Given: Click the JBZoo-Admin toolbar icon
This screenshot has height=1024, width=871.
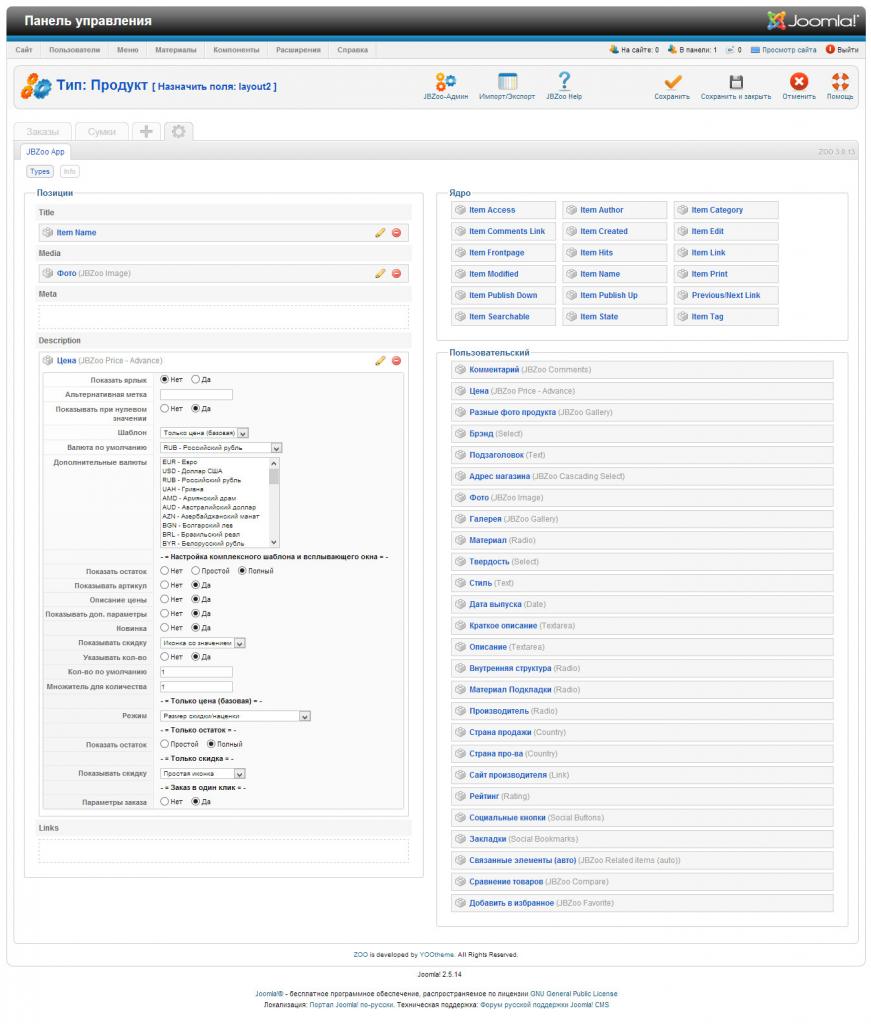Looking at the screenshot, I should click(x=445, y=82).
